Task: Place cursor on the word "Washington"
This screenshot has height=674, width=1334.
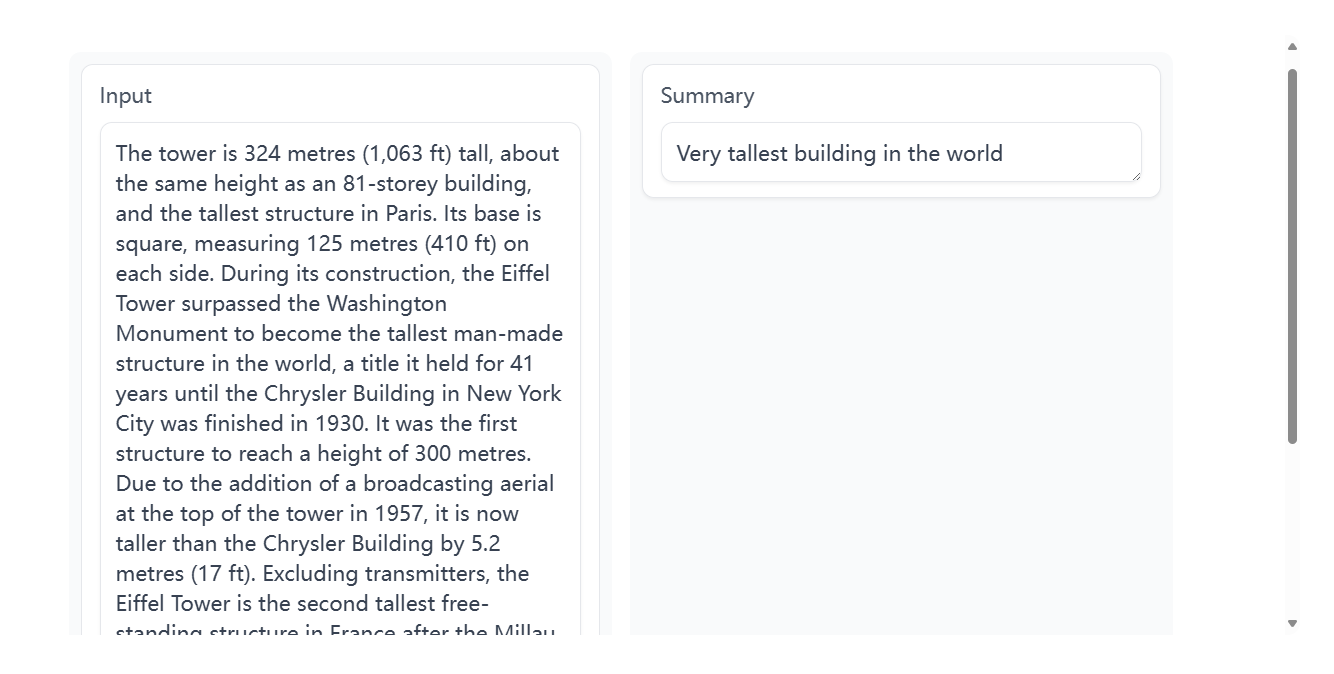Action: tap(387, 304)
